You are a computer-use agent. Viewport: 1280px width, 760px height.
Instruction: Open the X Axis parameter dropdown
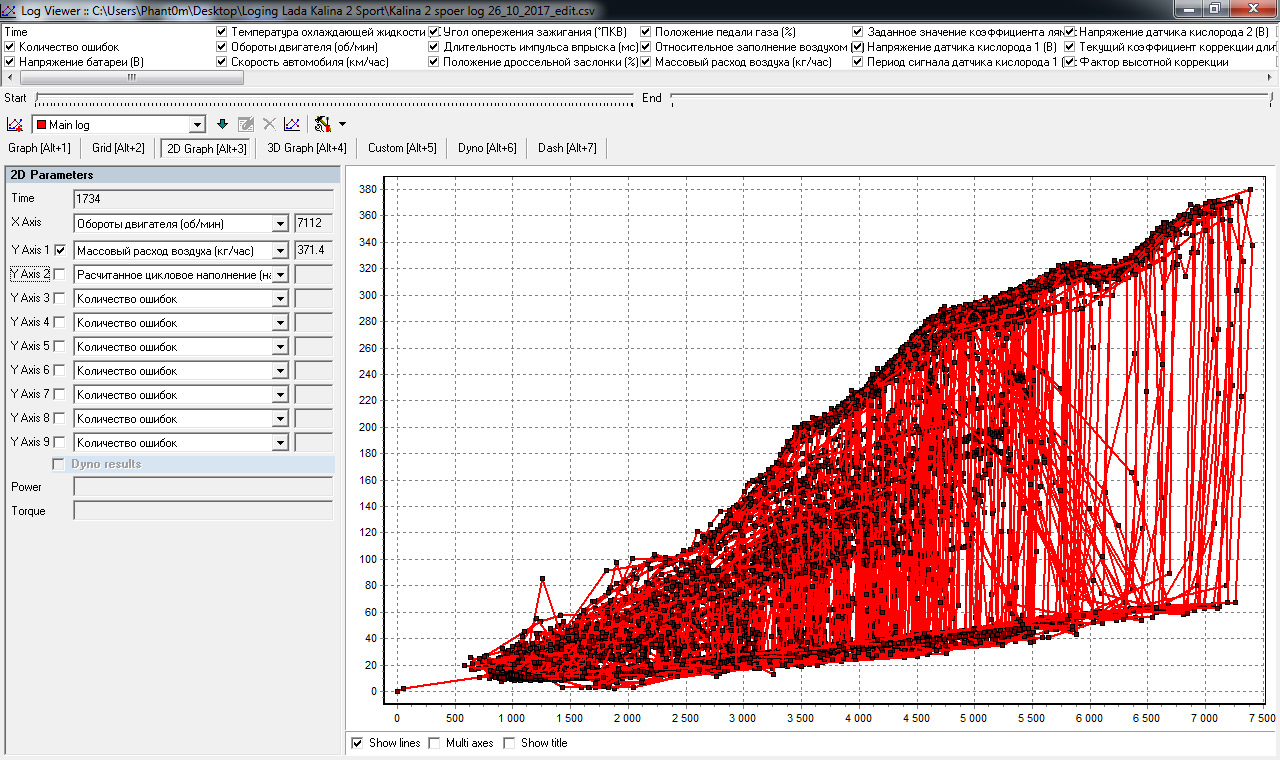pyautogui.click(x=279, y=223)
